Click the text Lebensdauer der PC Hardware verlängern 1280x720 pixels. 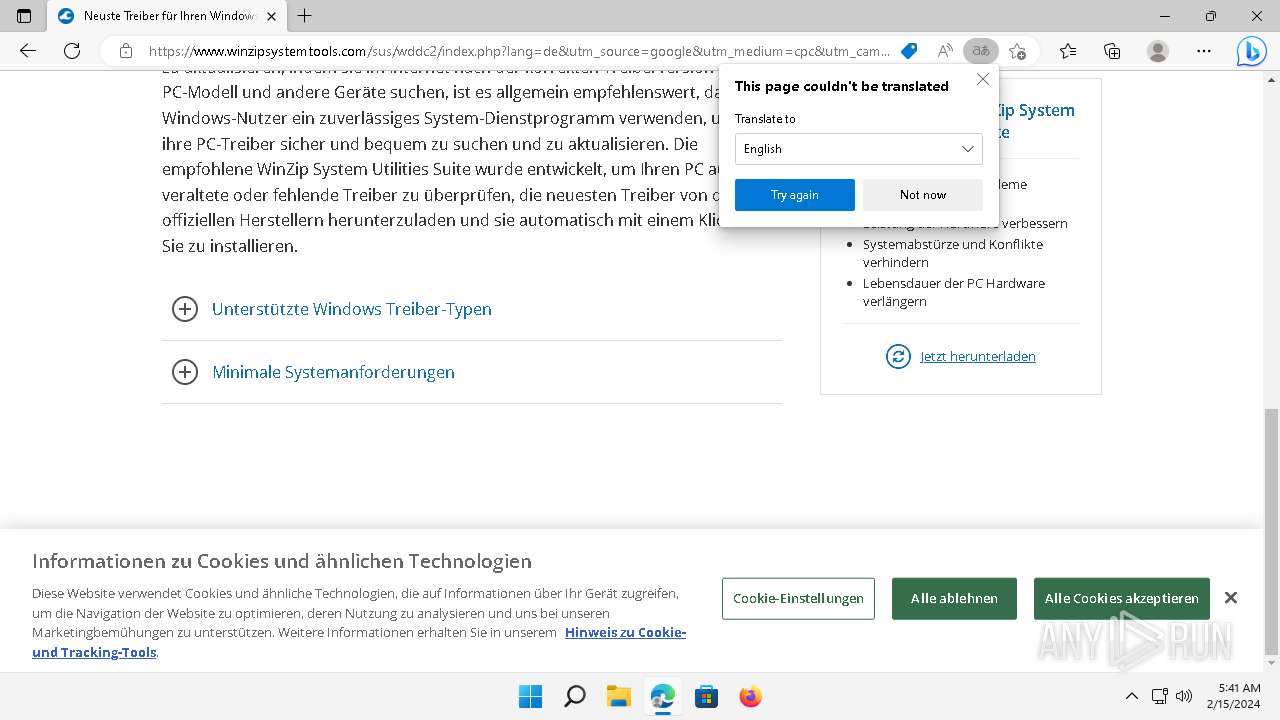click(954, 292)
